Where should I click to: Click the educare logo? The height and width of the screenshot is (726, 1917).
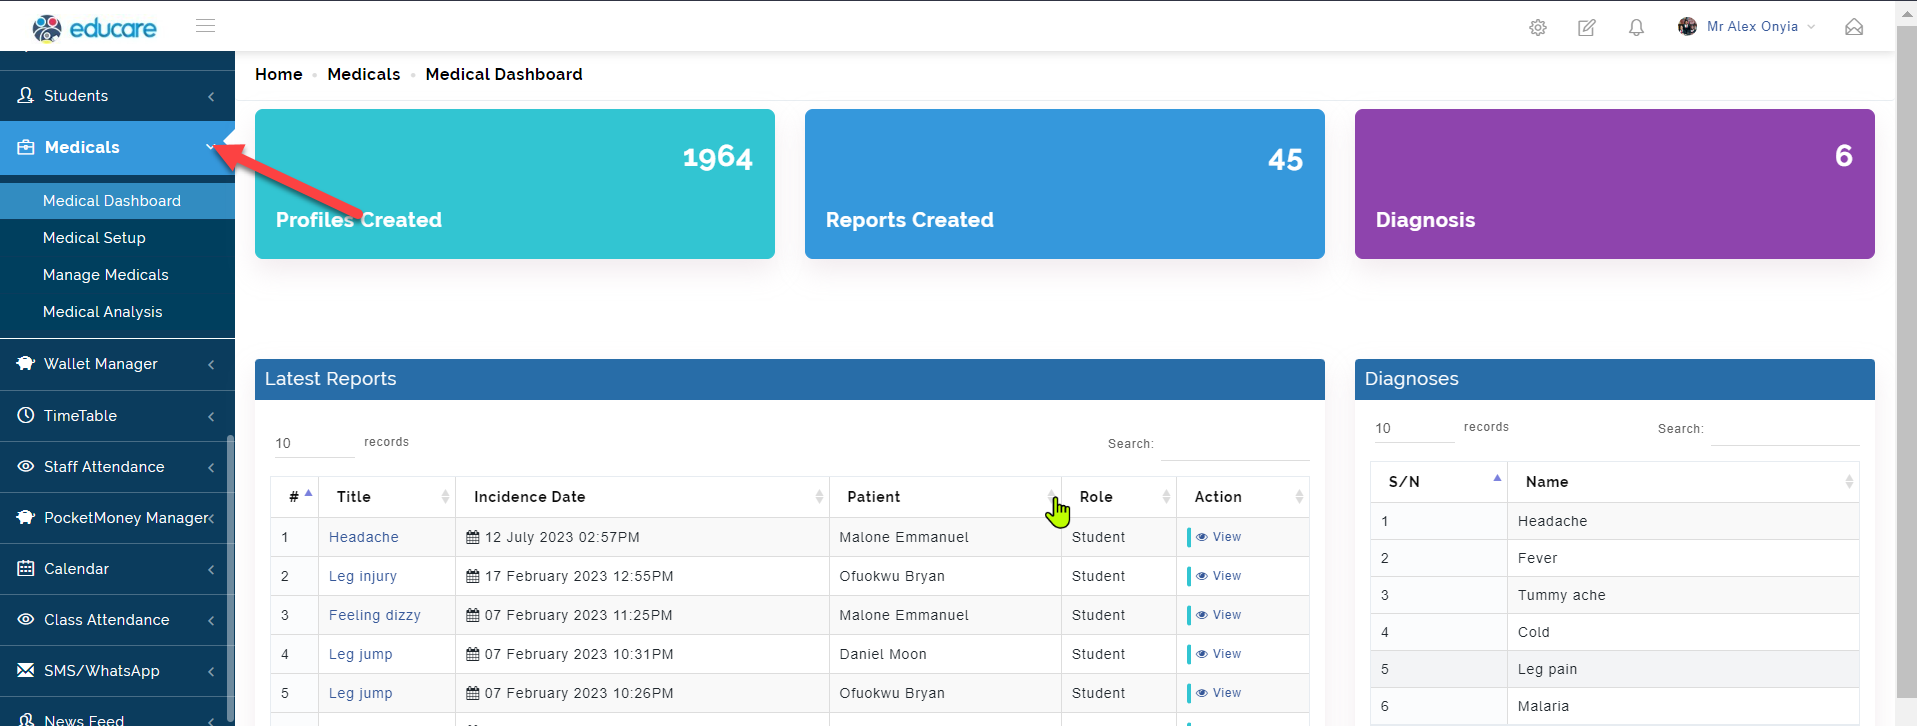pyautogui.click(x=94, y=27)
